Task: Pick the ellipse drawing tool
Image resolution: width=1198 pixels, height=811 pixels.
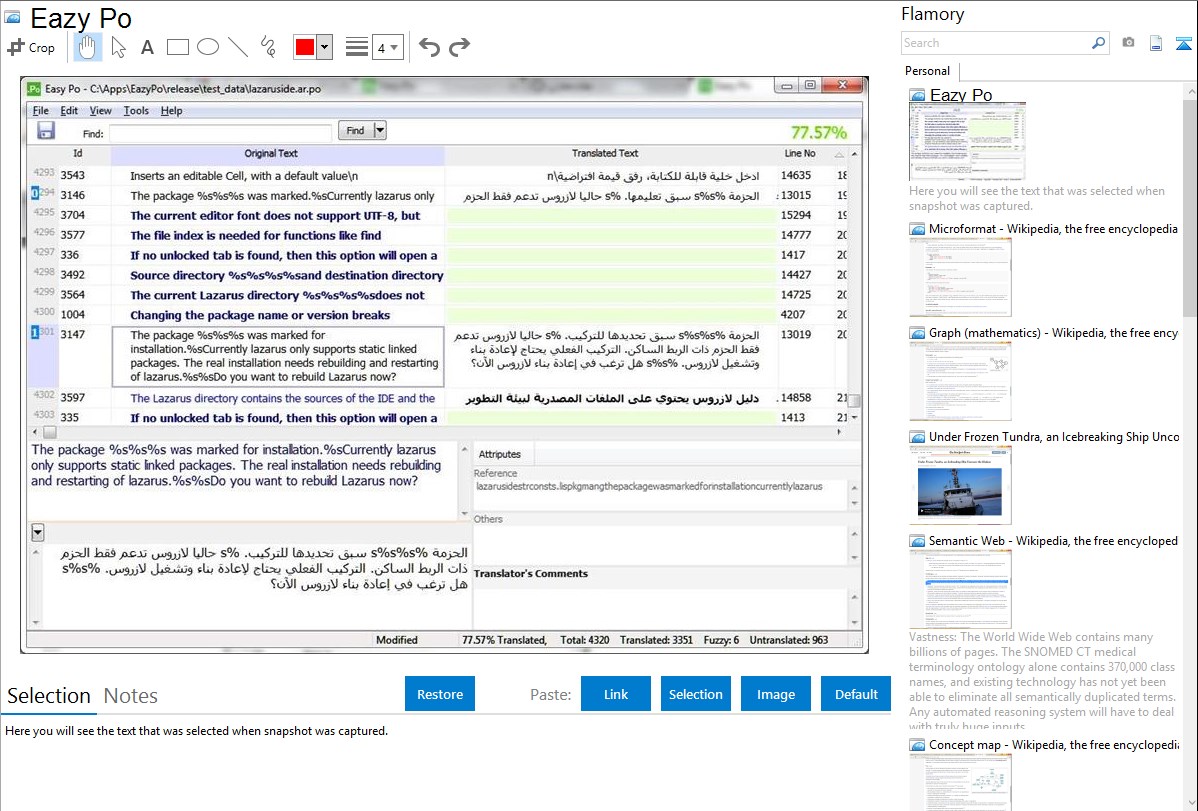Action: tap(208, 47)
